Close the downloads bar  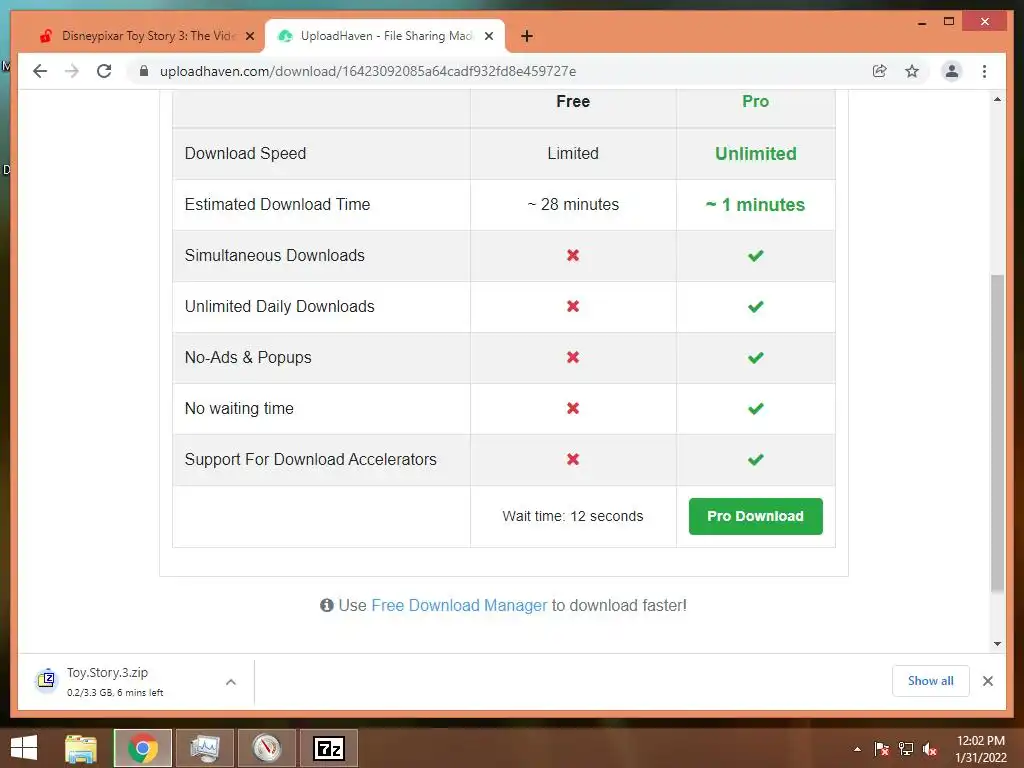tap(987, 681)
